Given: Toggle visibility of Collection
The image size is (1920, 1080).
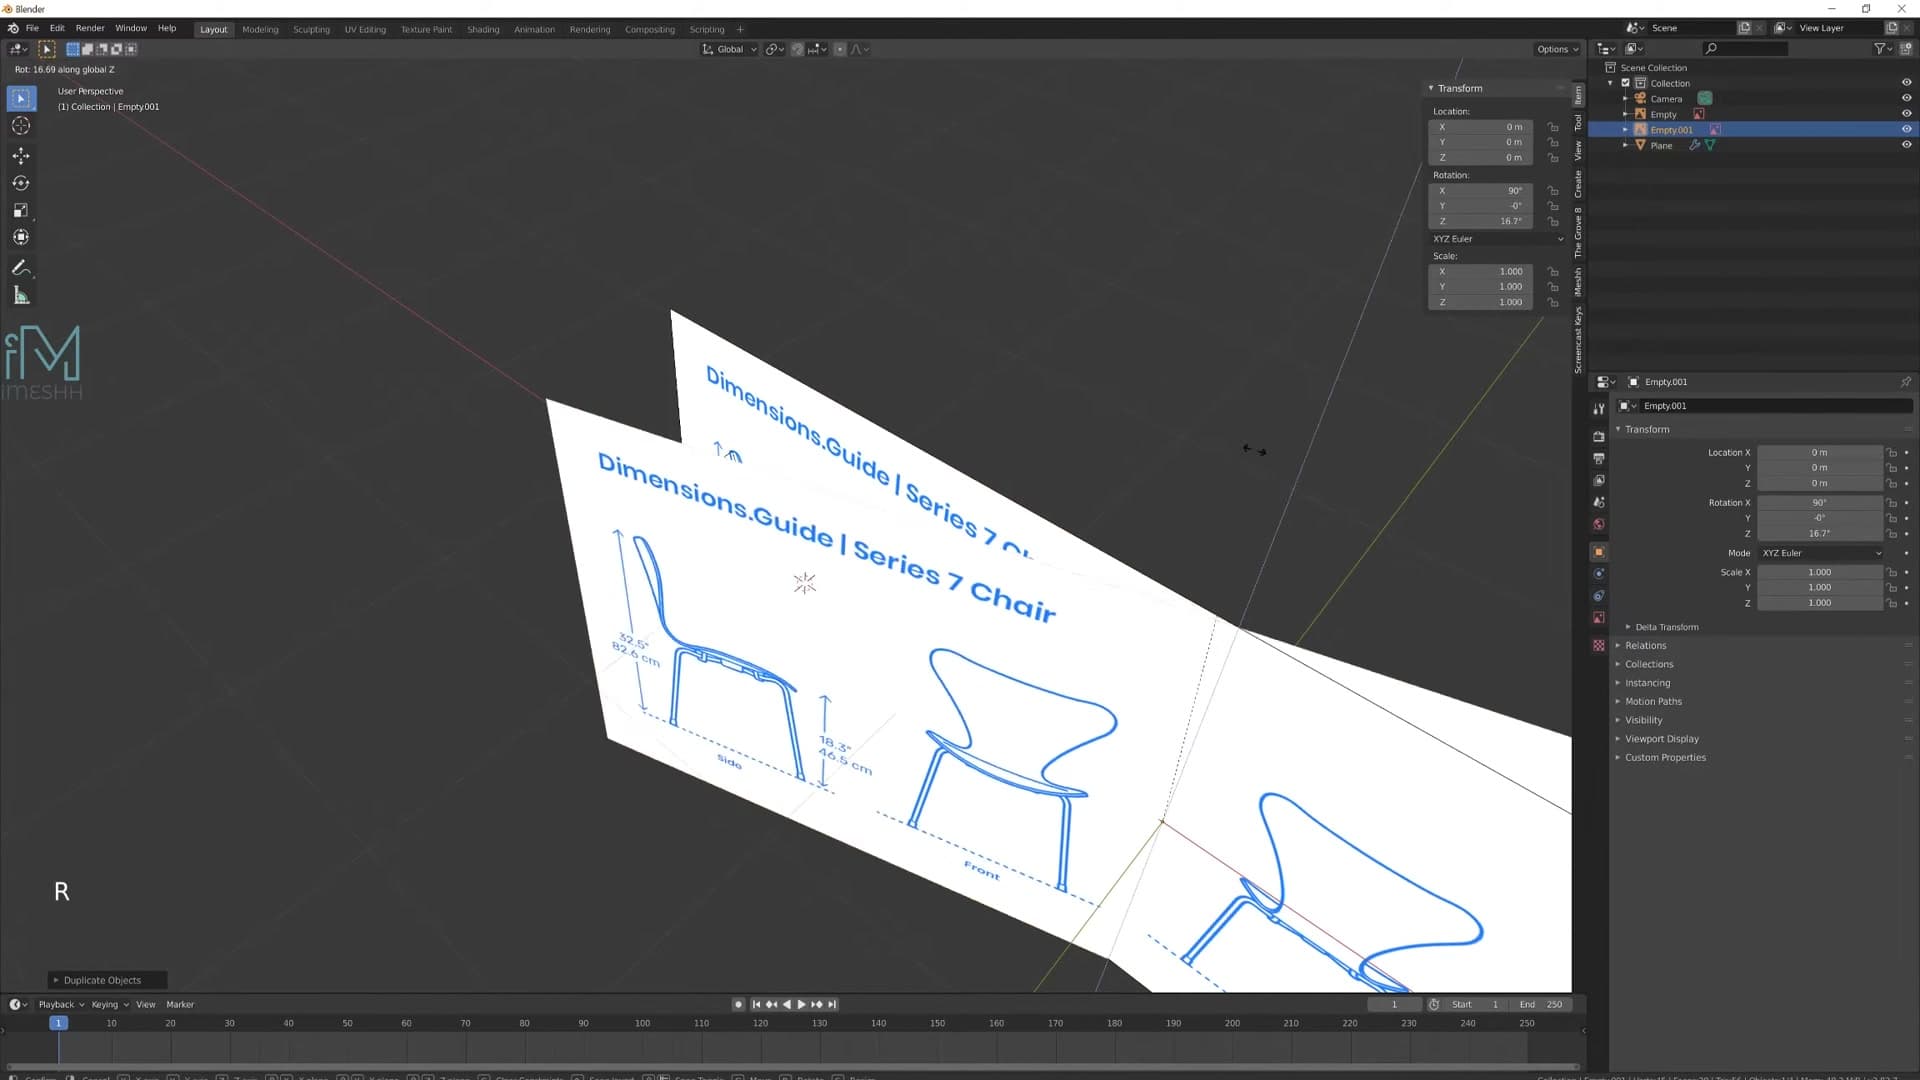Looking at the screenshot, I should click(1906, 83).
